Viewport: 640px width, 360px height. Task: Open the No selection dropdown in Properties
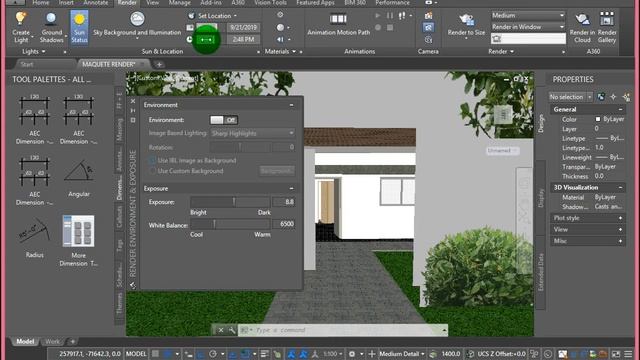coord(570,97)
